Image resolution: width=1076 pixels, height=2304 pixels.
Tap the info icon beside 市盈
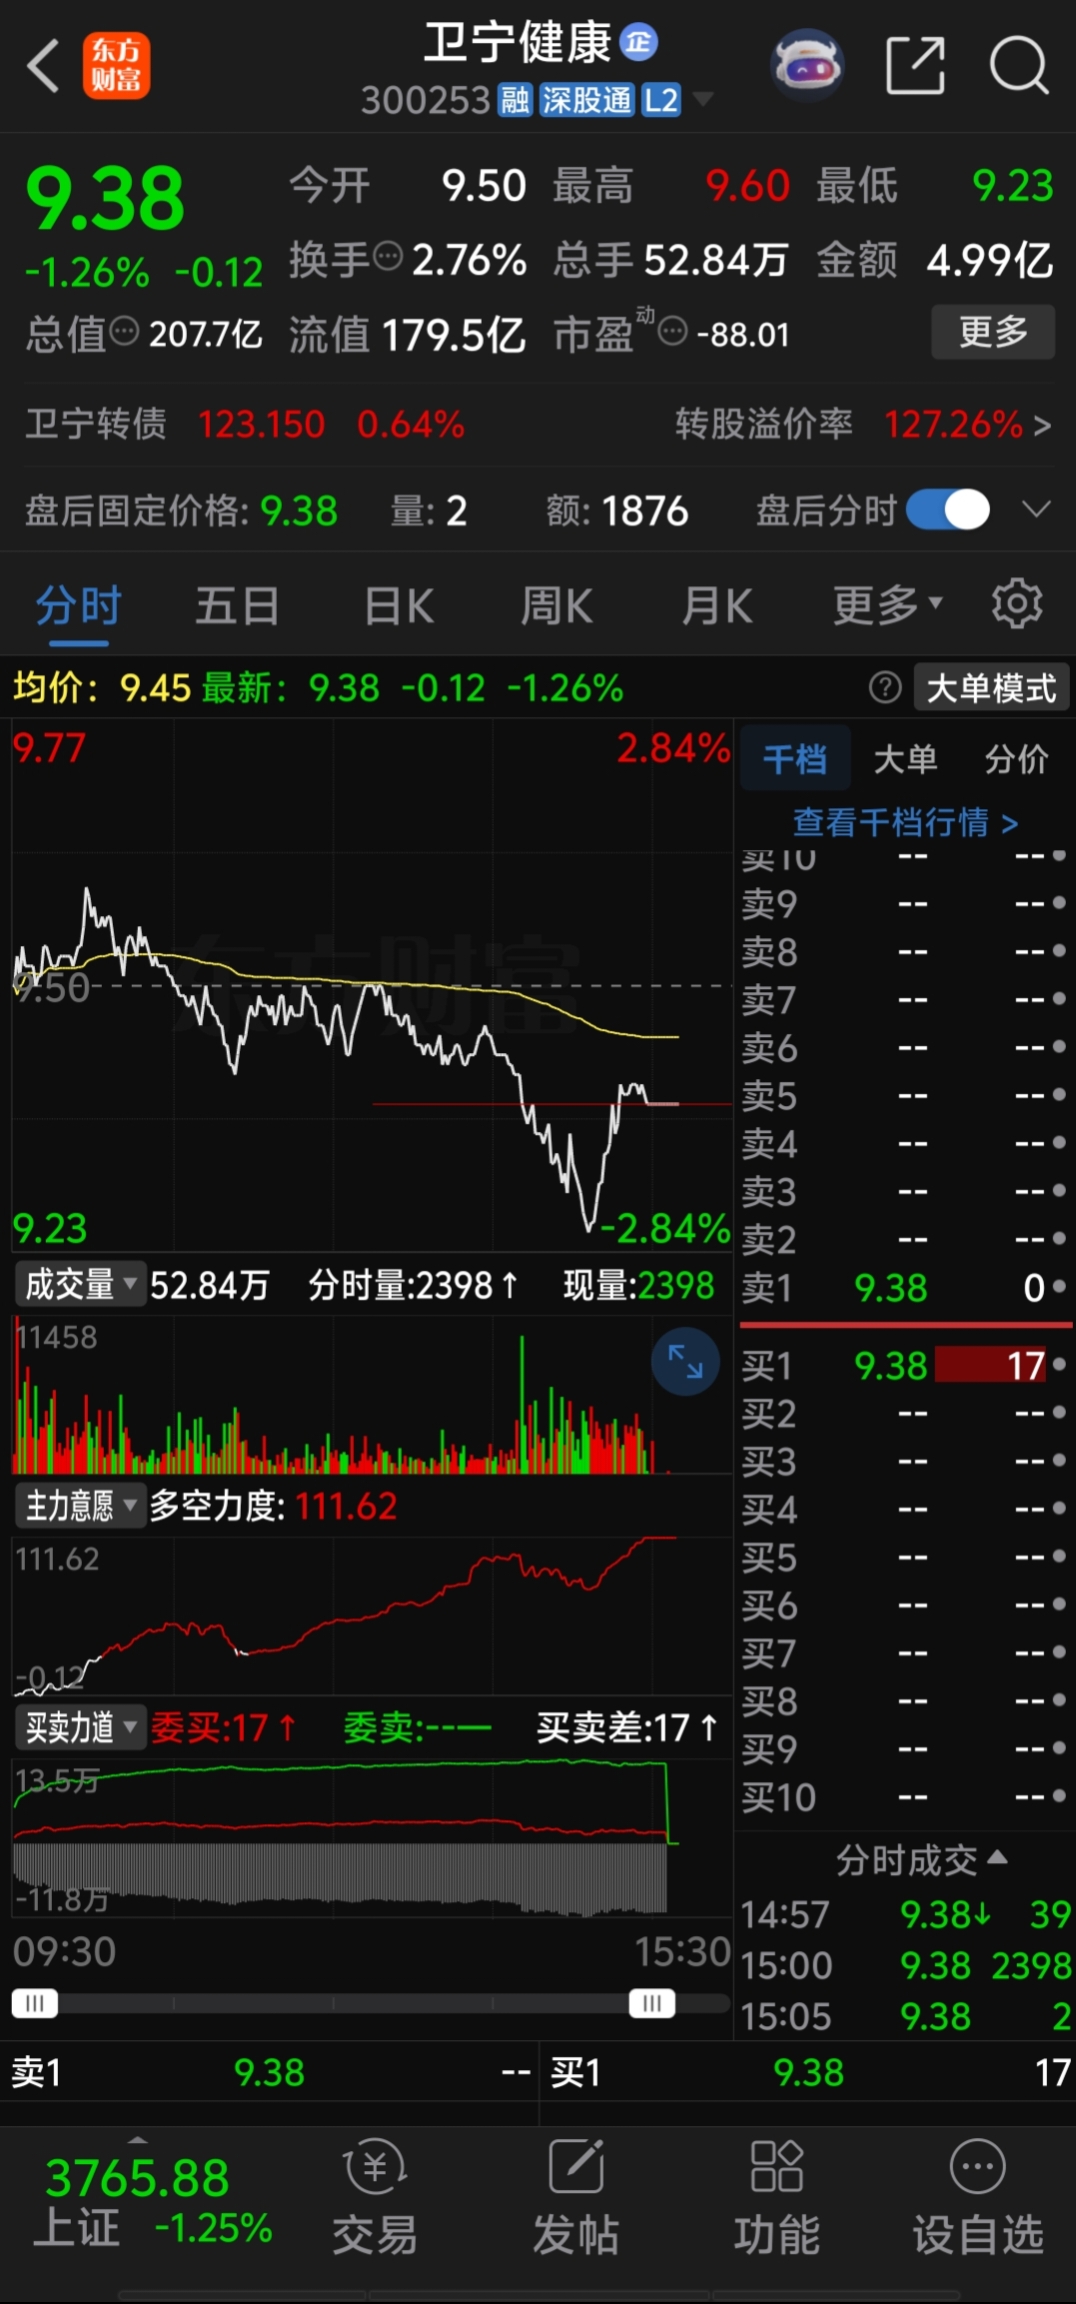click(x=673, y=330)
